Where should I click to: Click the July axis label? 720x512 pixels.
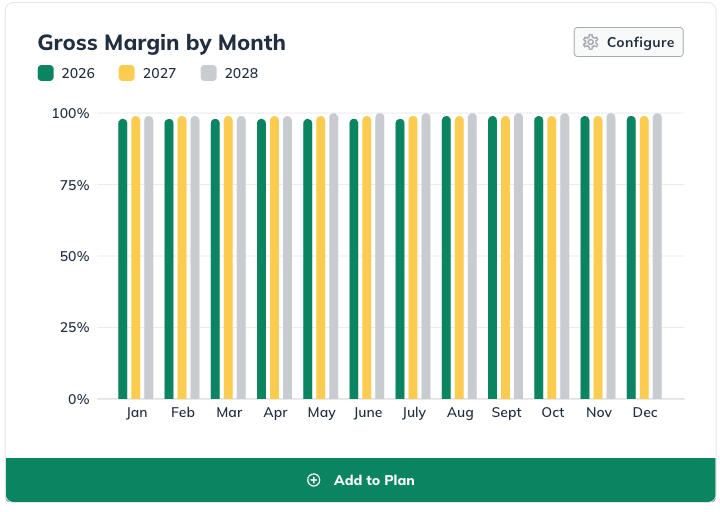[414, 412]
